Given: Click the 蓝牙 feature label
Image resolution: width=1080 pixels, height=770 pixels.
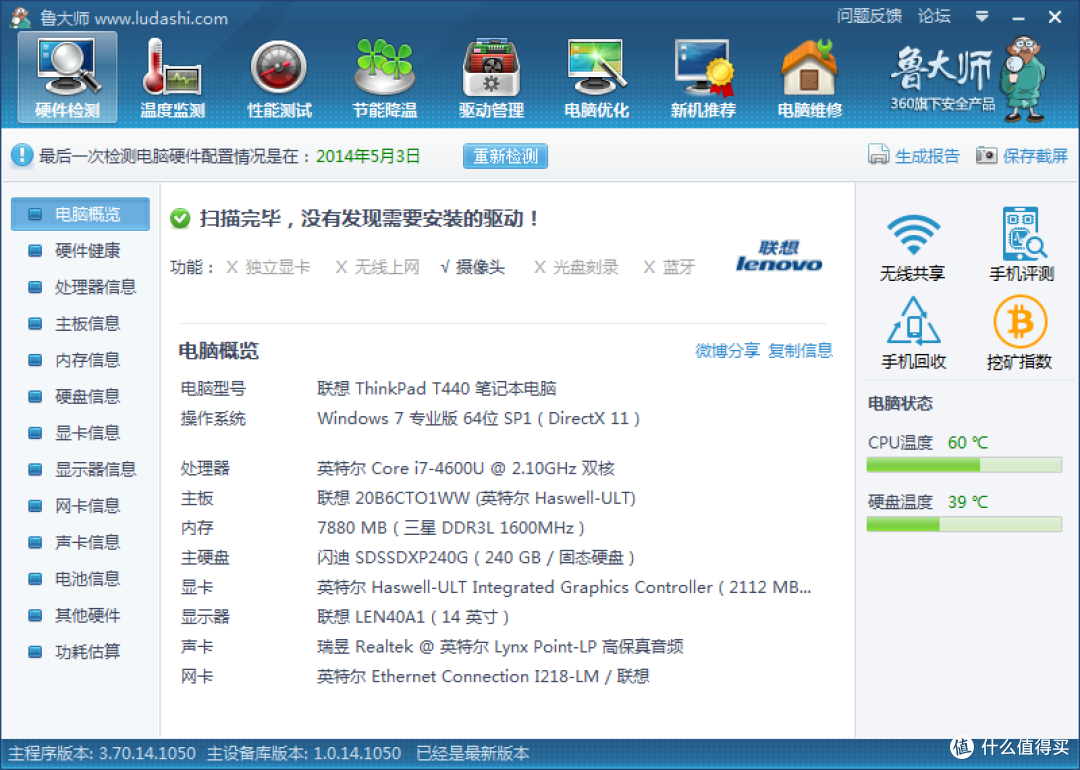Looking at the screenshot, I should [x=678, y=267].
